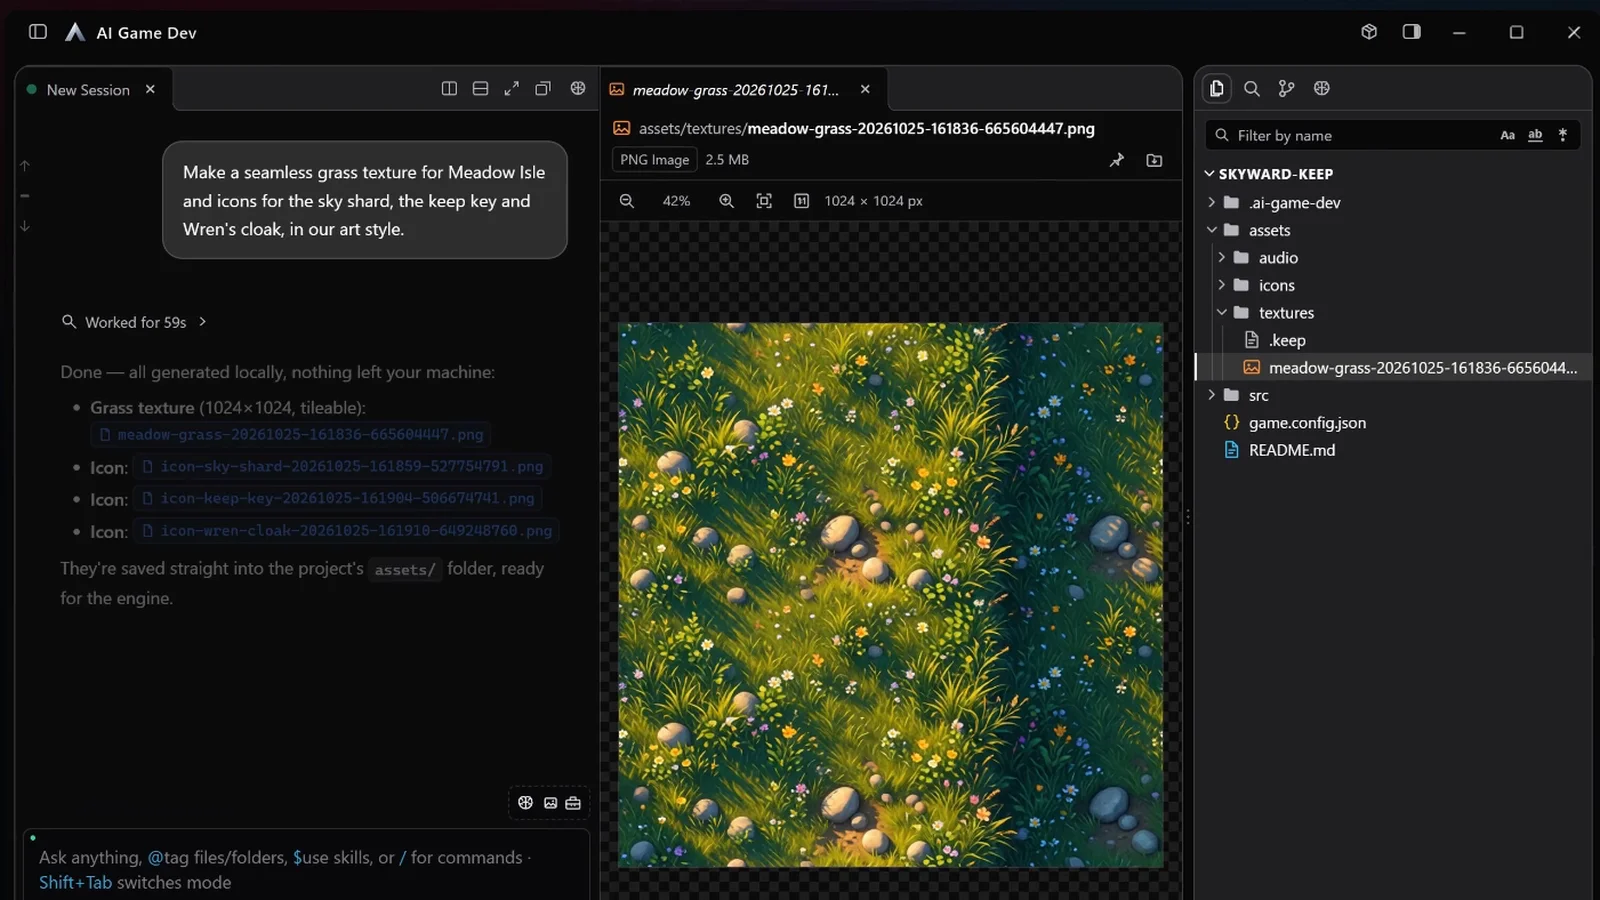Split the session editor horizontally
1600x900 pixels.
click(x=480, y=89)
